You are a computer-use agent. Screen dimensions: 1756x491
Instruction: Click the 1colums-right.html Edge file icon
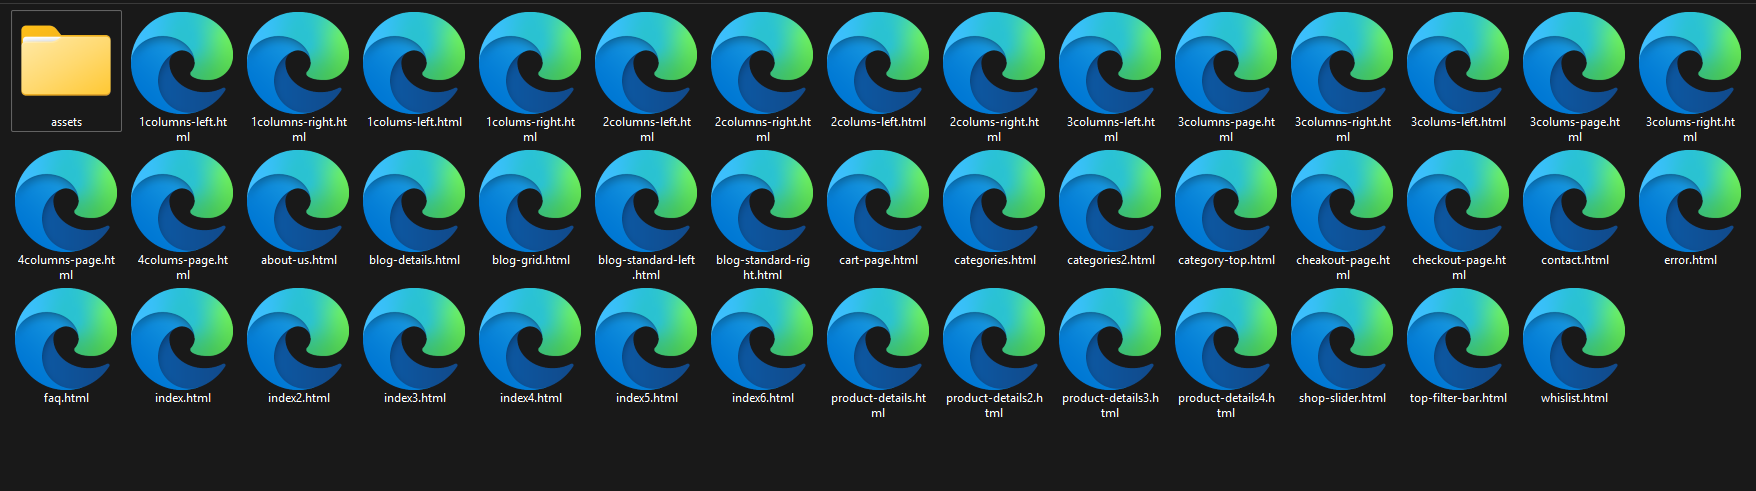click(x=530, y=63)
